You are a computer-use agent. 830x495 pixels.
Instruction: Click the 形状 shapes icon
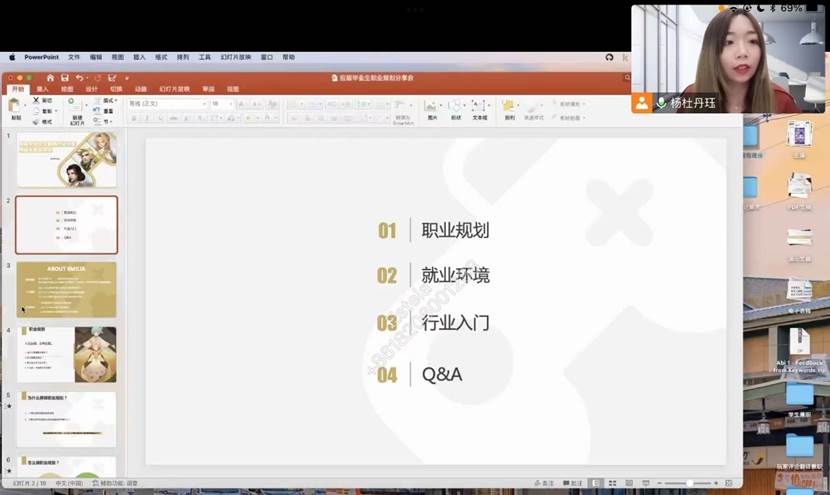click(x=455, y=106)
